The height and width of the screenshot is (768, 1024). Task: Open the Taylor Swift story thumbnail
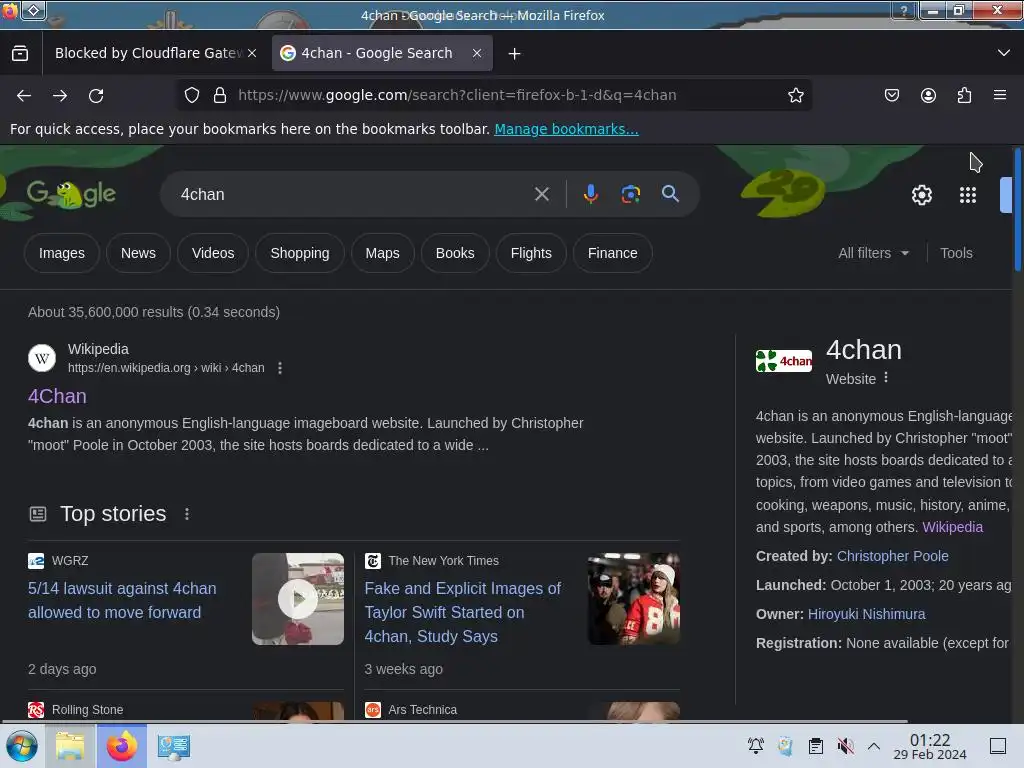(633, 599)
